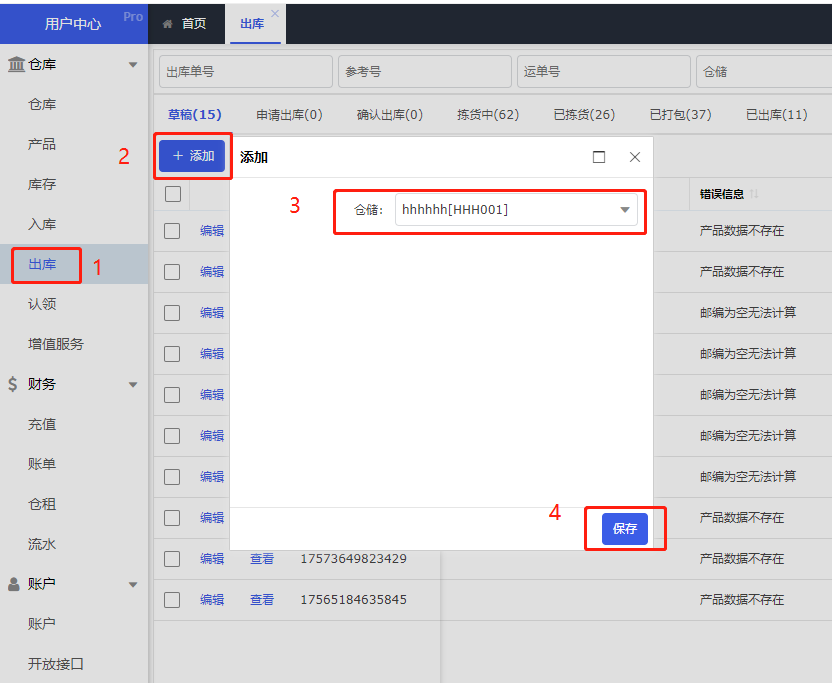
Task: Open the 已拣货(26) status tab
Action: 584,115
